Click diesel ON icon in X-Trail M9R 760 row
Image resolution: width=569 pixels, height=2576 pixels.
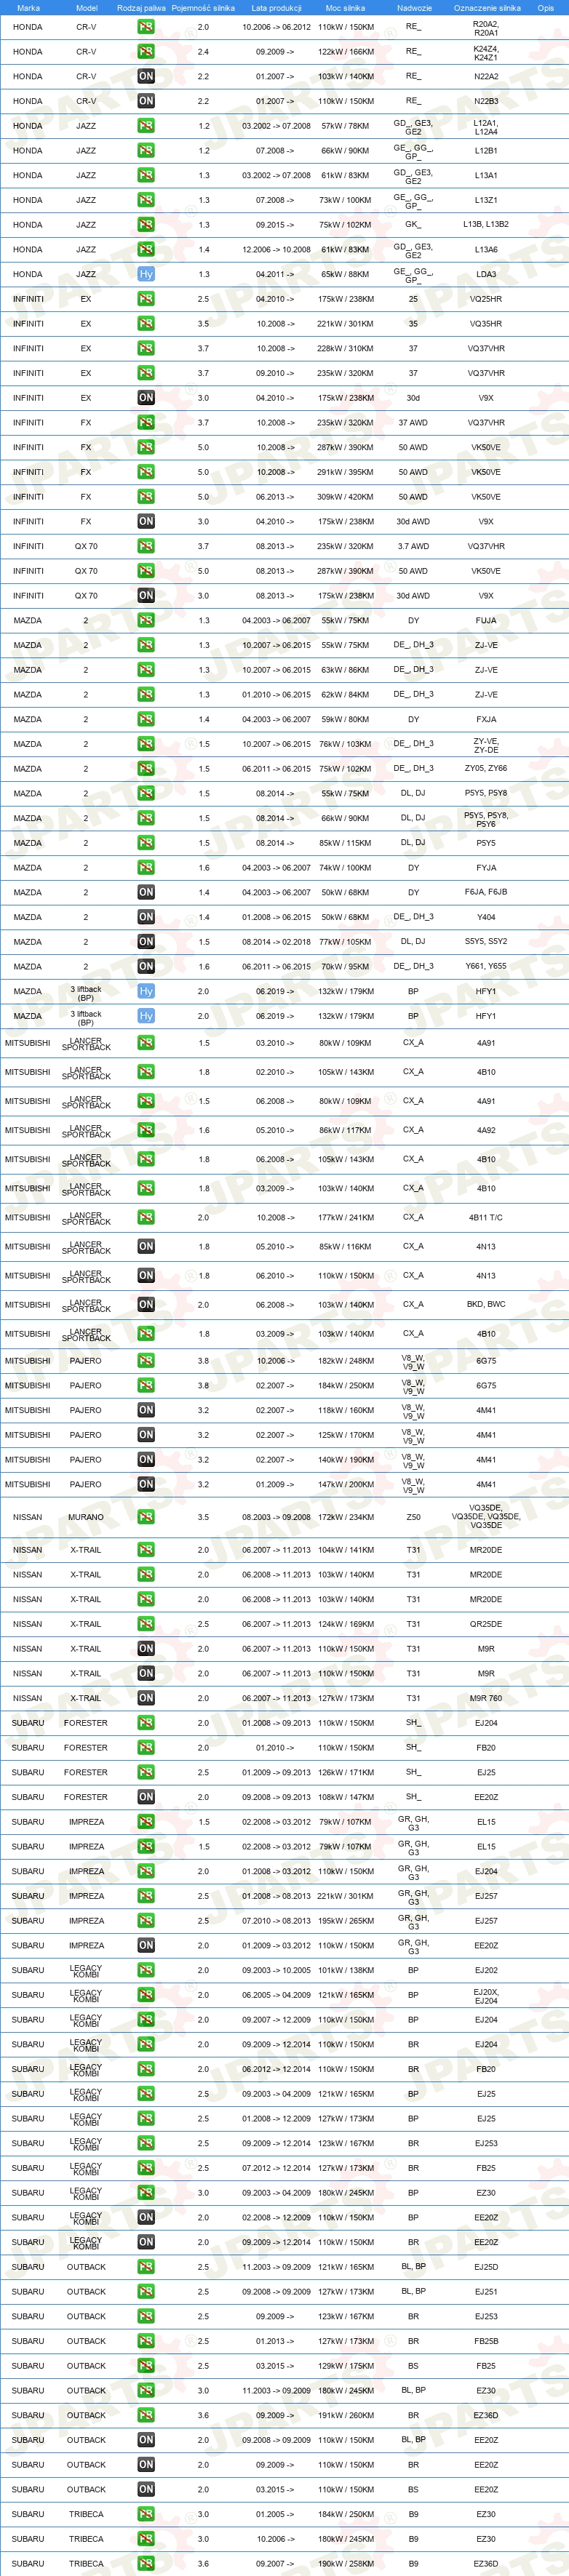tap(146, 1698)
